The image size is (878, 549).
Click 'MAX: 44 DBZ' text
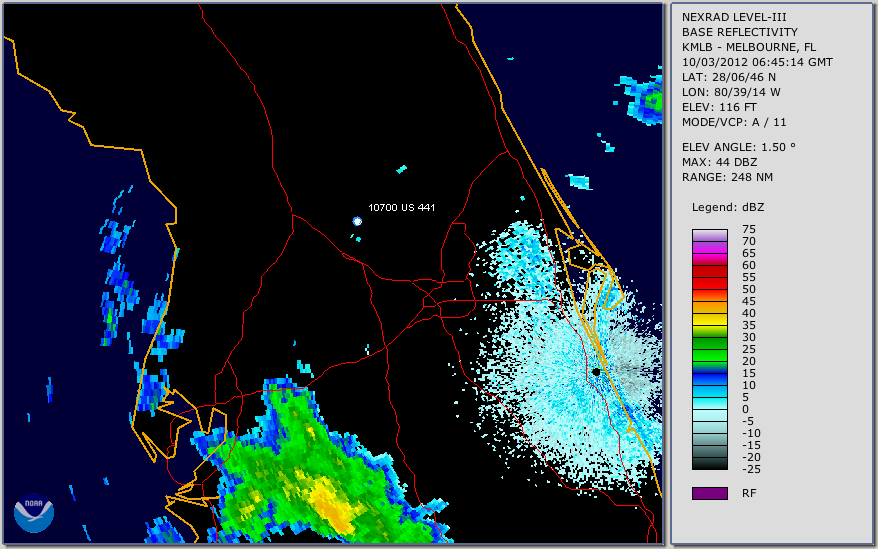click(720, 162)
